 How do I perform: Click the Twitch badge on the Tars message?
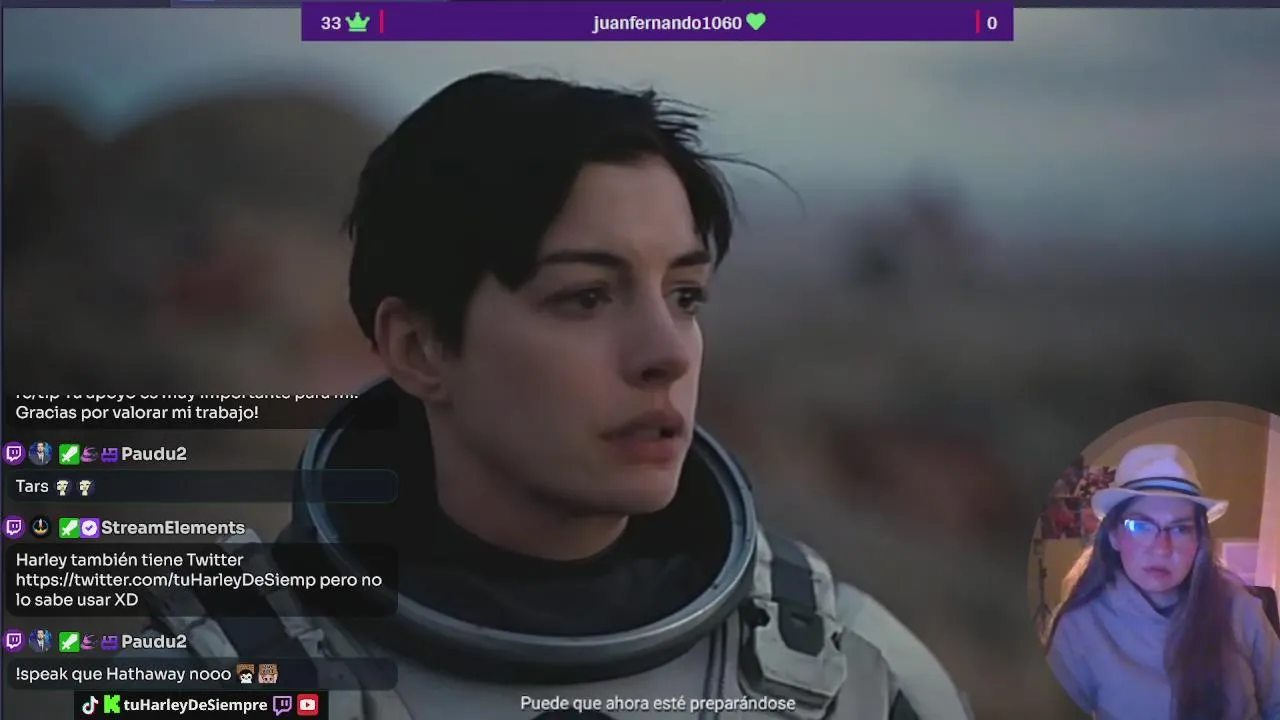click(x=14, y=453)
